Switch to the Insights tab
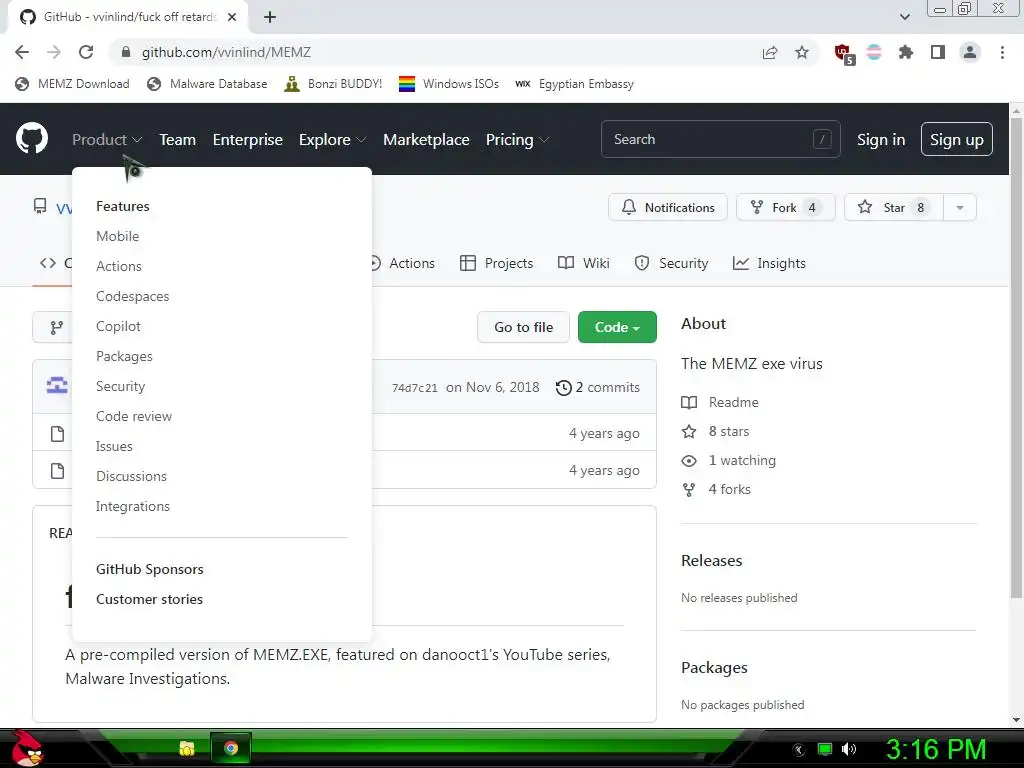This screenshot has height=768, width=1024. point(769,263)
